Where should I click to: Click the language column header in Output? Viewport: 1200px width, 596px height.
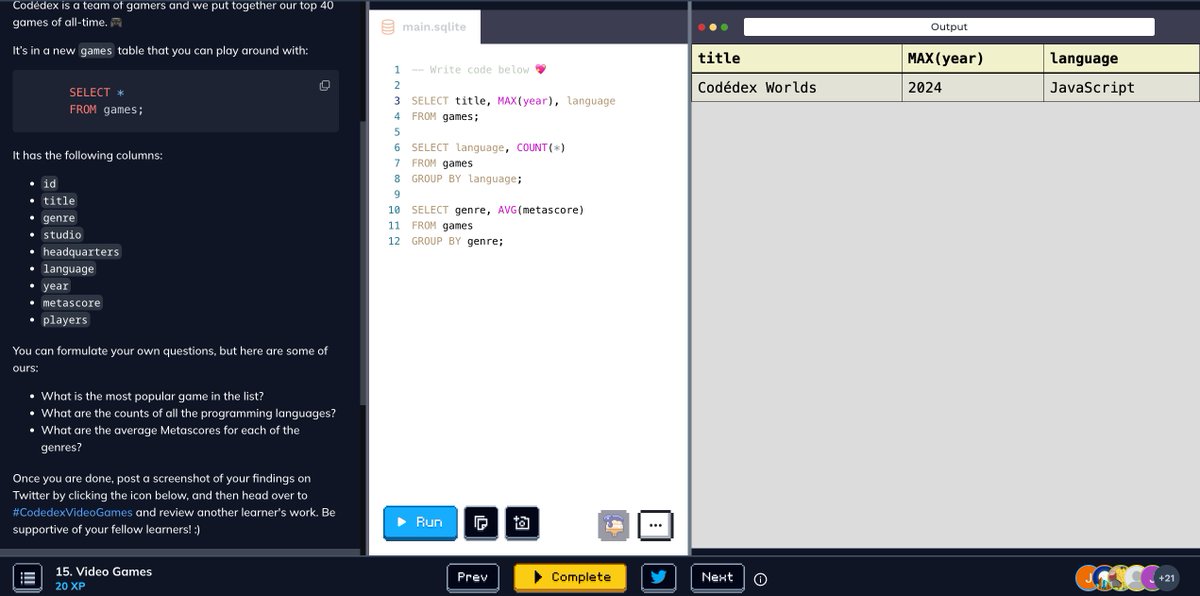pyautogui.click(x=1121, y=58)
